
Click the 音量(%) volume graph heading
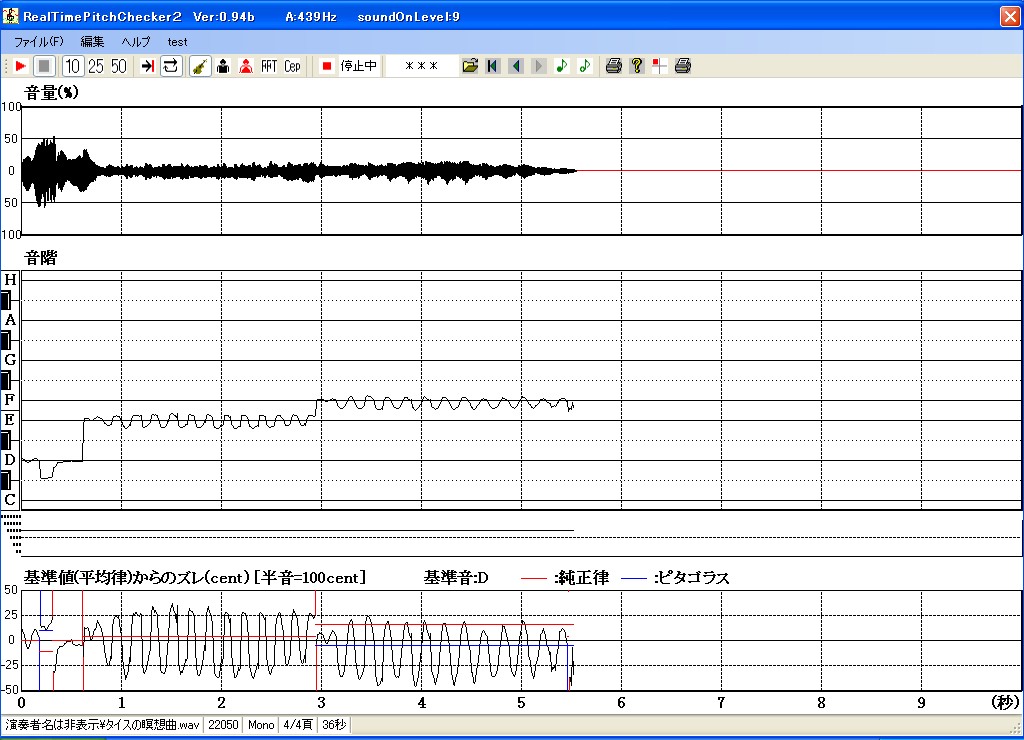coord(52,93)
